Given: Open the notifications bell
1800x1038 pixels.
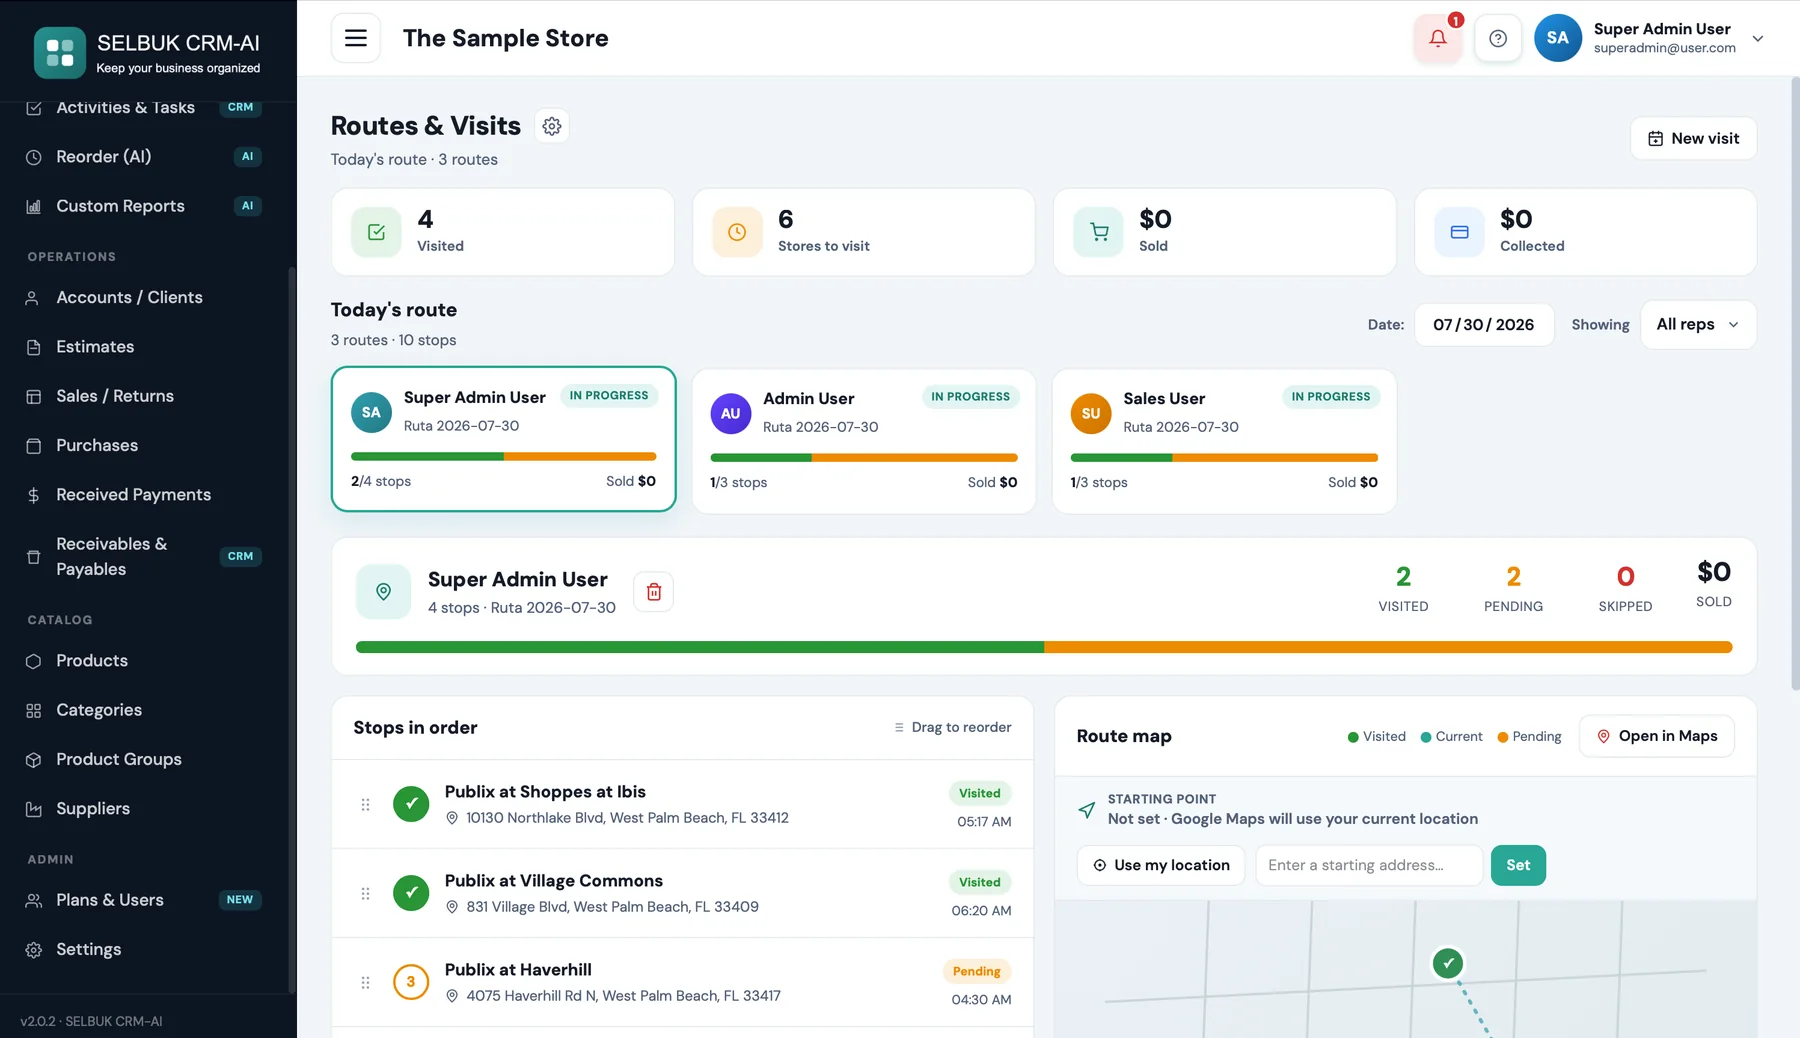Looking at the screenshot, I should point(1437,38).
